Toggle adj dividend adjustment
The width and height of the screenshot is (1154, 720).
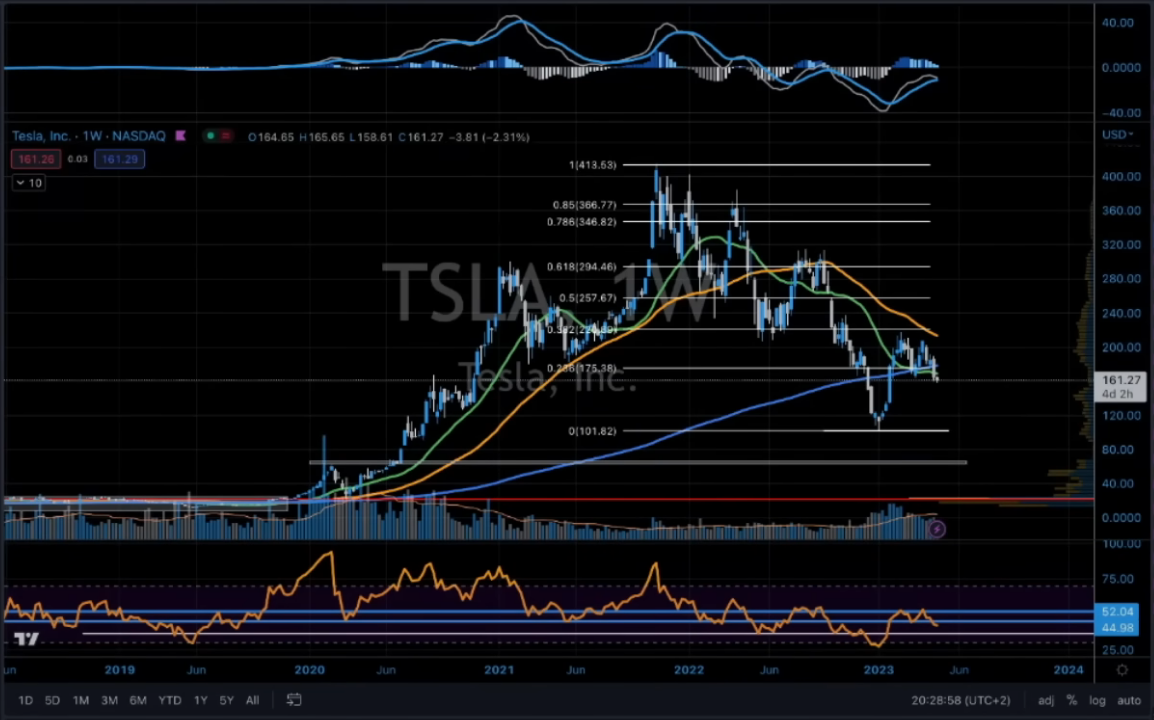1046,700
